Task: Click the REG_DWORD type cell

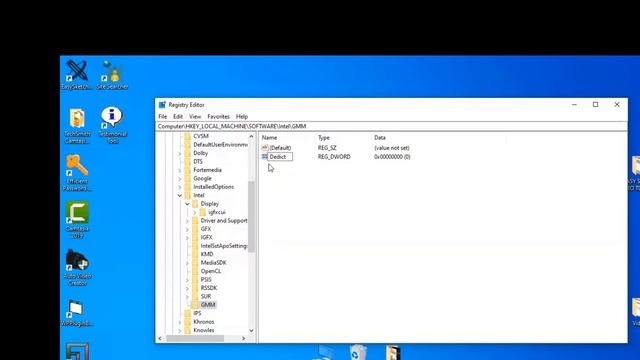Action: (x=334, y=157)
